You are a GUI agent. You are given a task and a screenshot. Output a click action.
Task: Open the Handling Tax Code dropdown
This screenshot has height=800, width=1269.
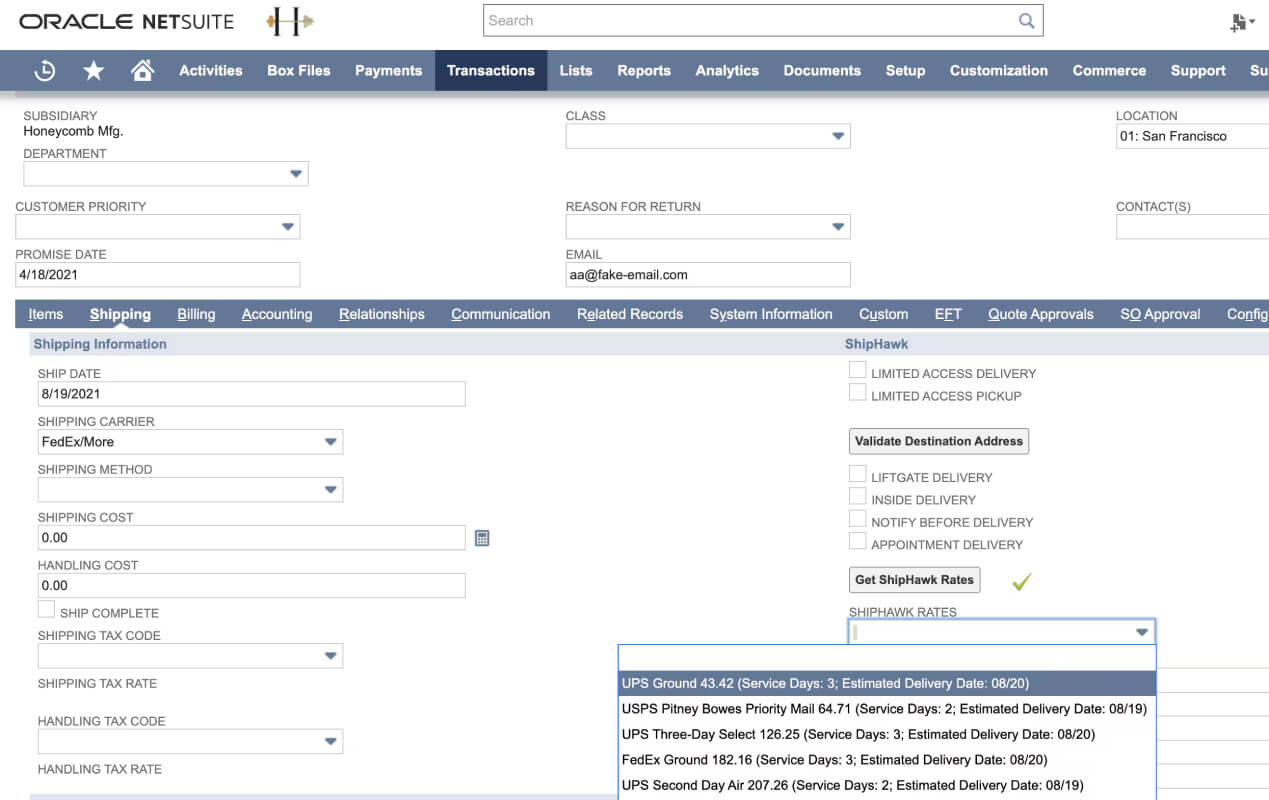[x=331, y=742]
